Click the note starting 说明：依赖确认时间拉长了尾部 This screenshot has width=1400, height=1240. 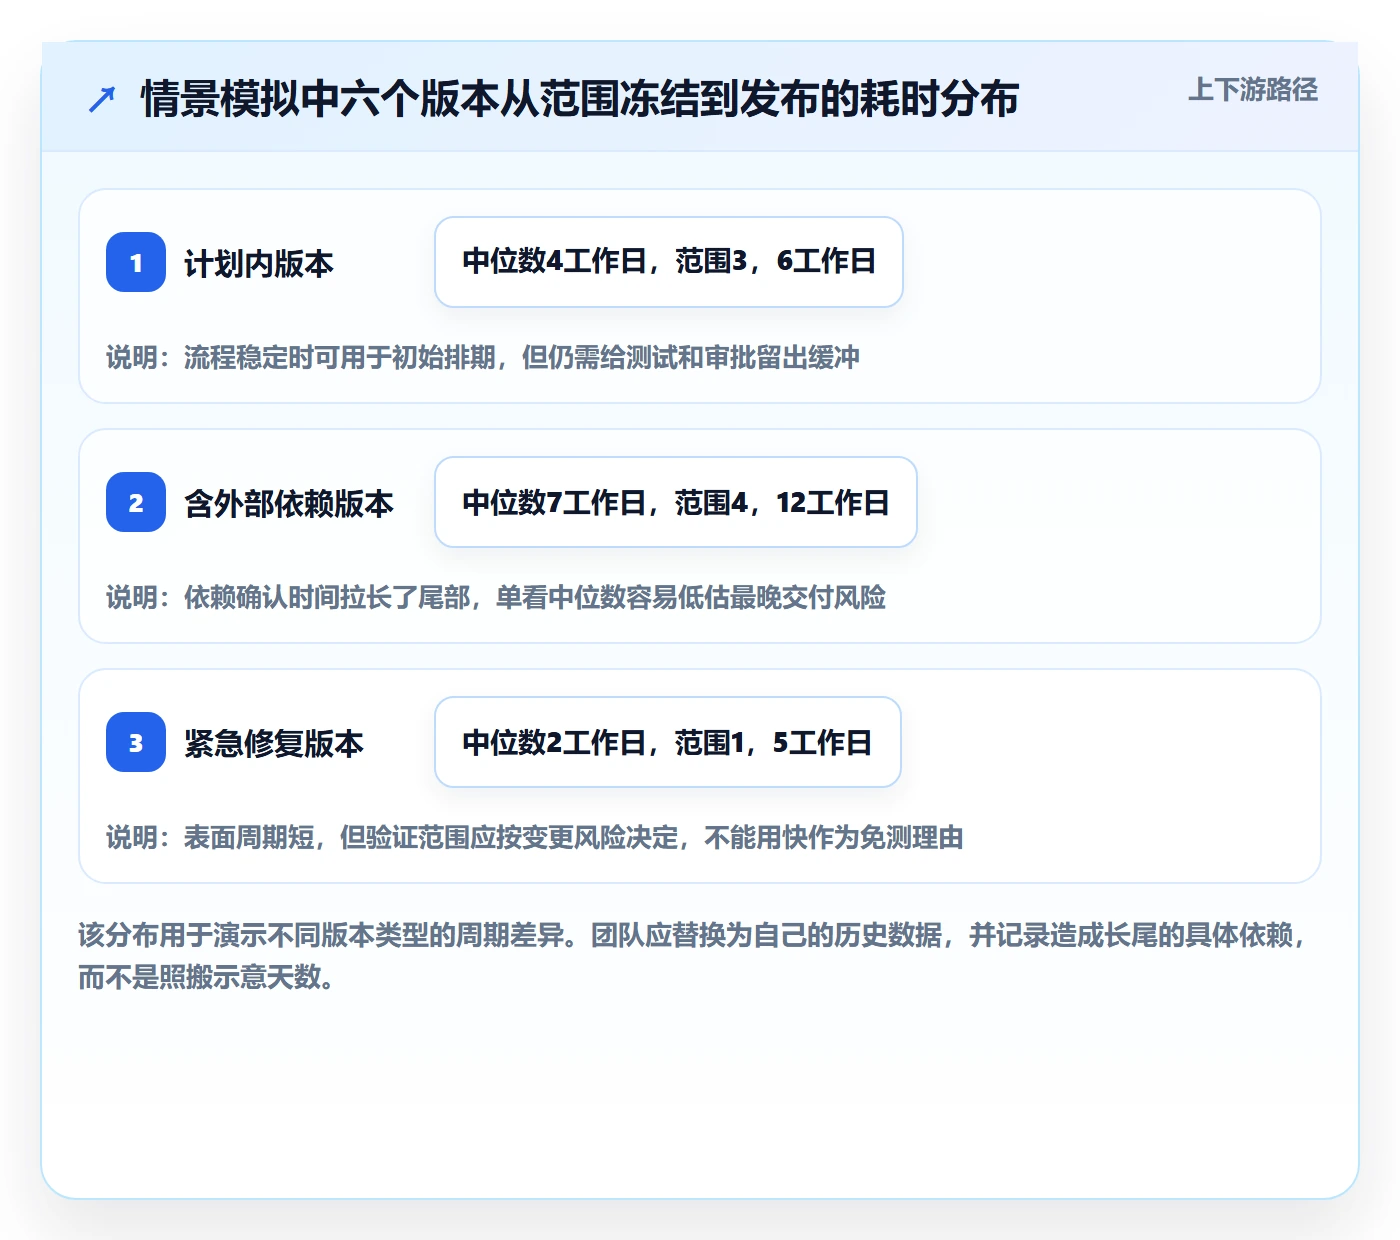pyautogui.click(x=496, y=597)
